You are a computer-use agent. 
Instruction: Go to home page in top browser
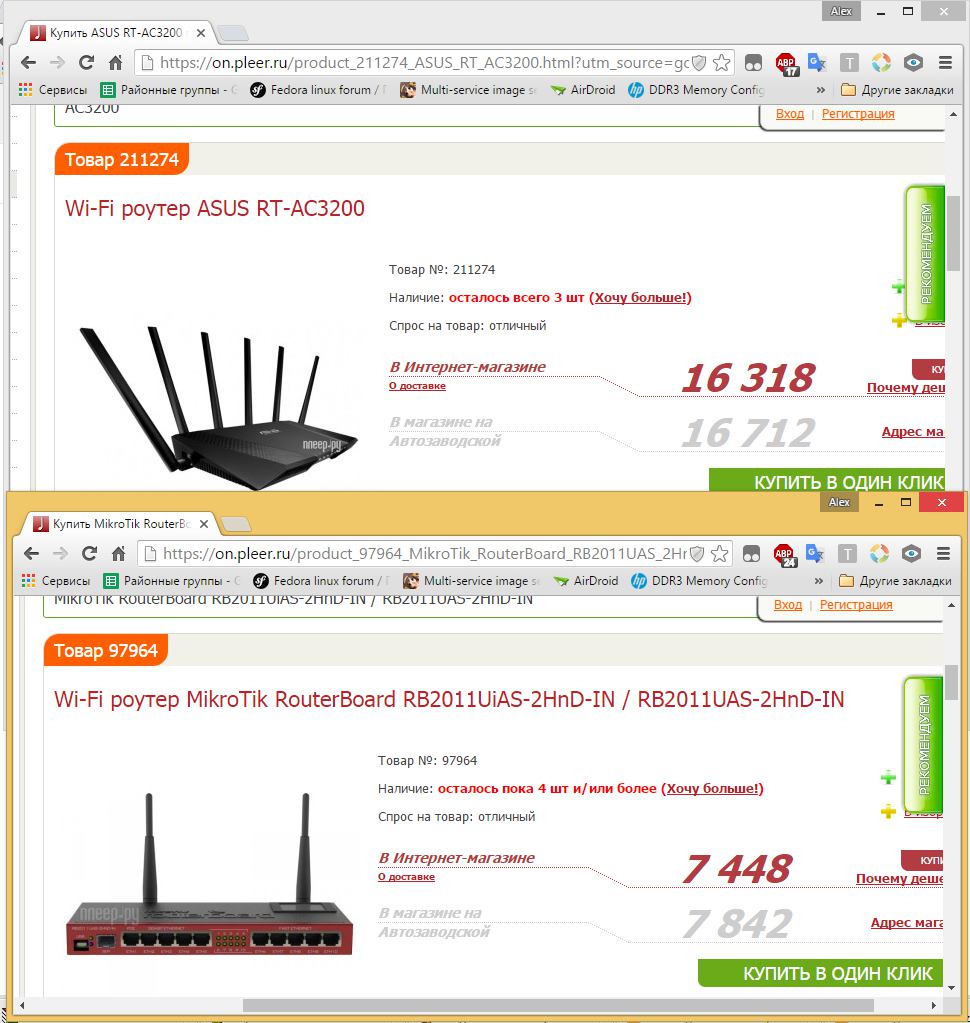point(115,63)
